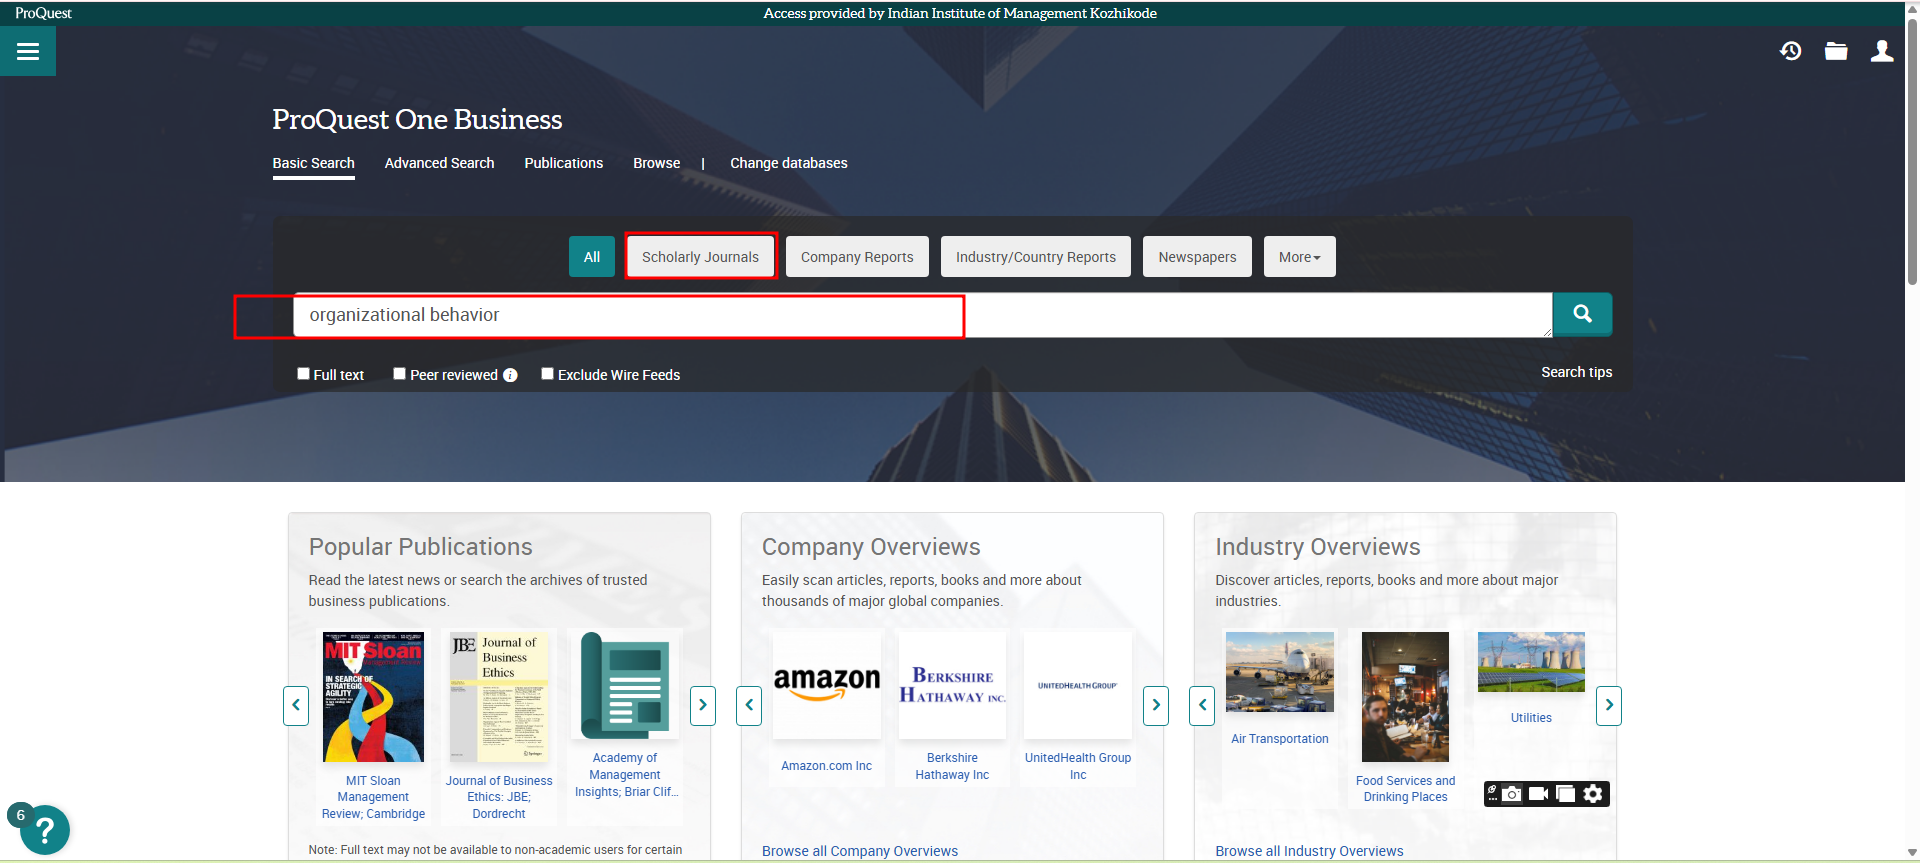The height and width of the screenshot is (863, 1920).
Task: Select the Scholarly Journals filter button
Action: coord(700,257)
